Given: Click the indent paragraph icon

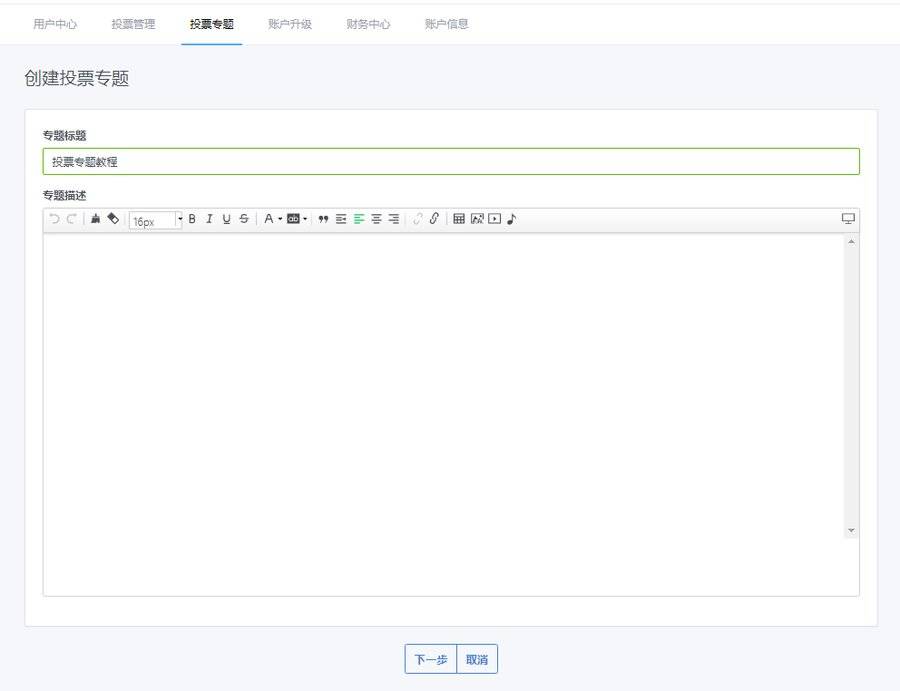Looking at the screenshot, I should [x=341, y=219].
